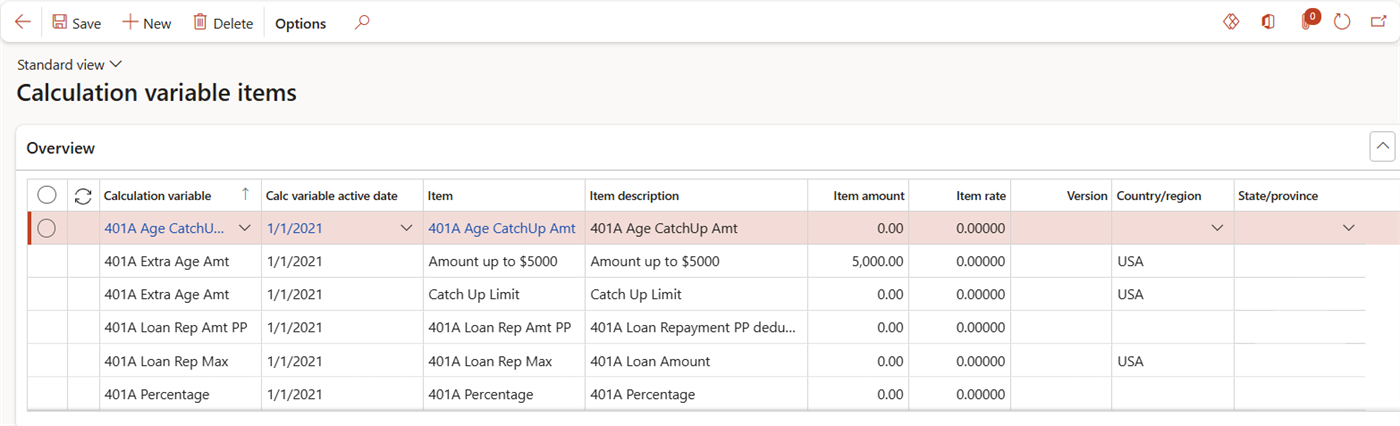The width and height of the screenshot is (1400, 426).
Task: Click 401A Loan Amount description cell
Action: (x=696, y=361)
